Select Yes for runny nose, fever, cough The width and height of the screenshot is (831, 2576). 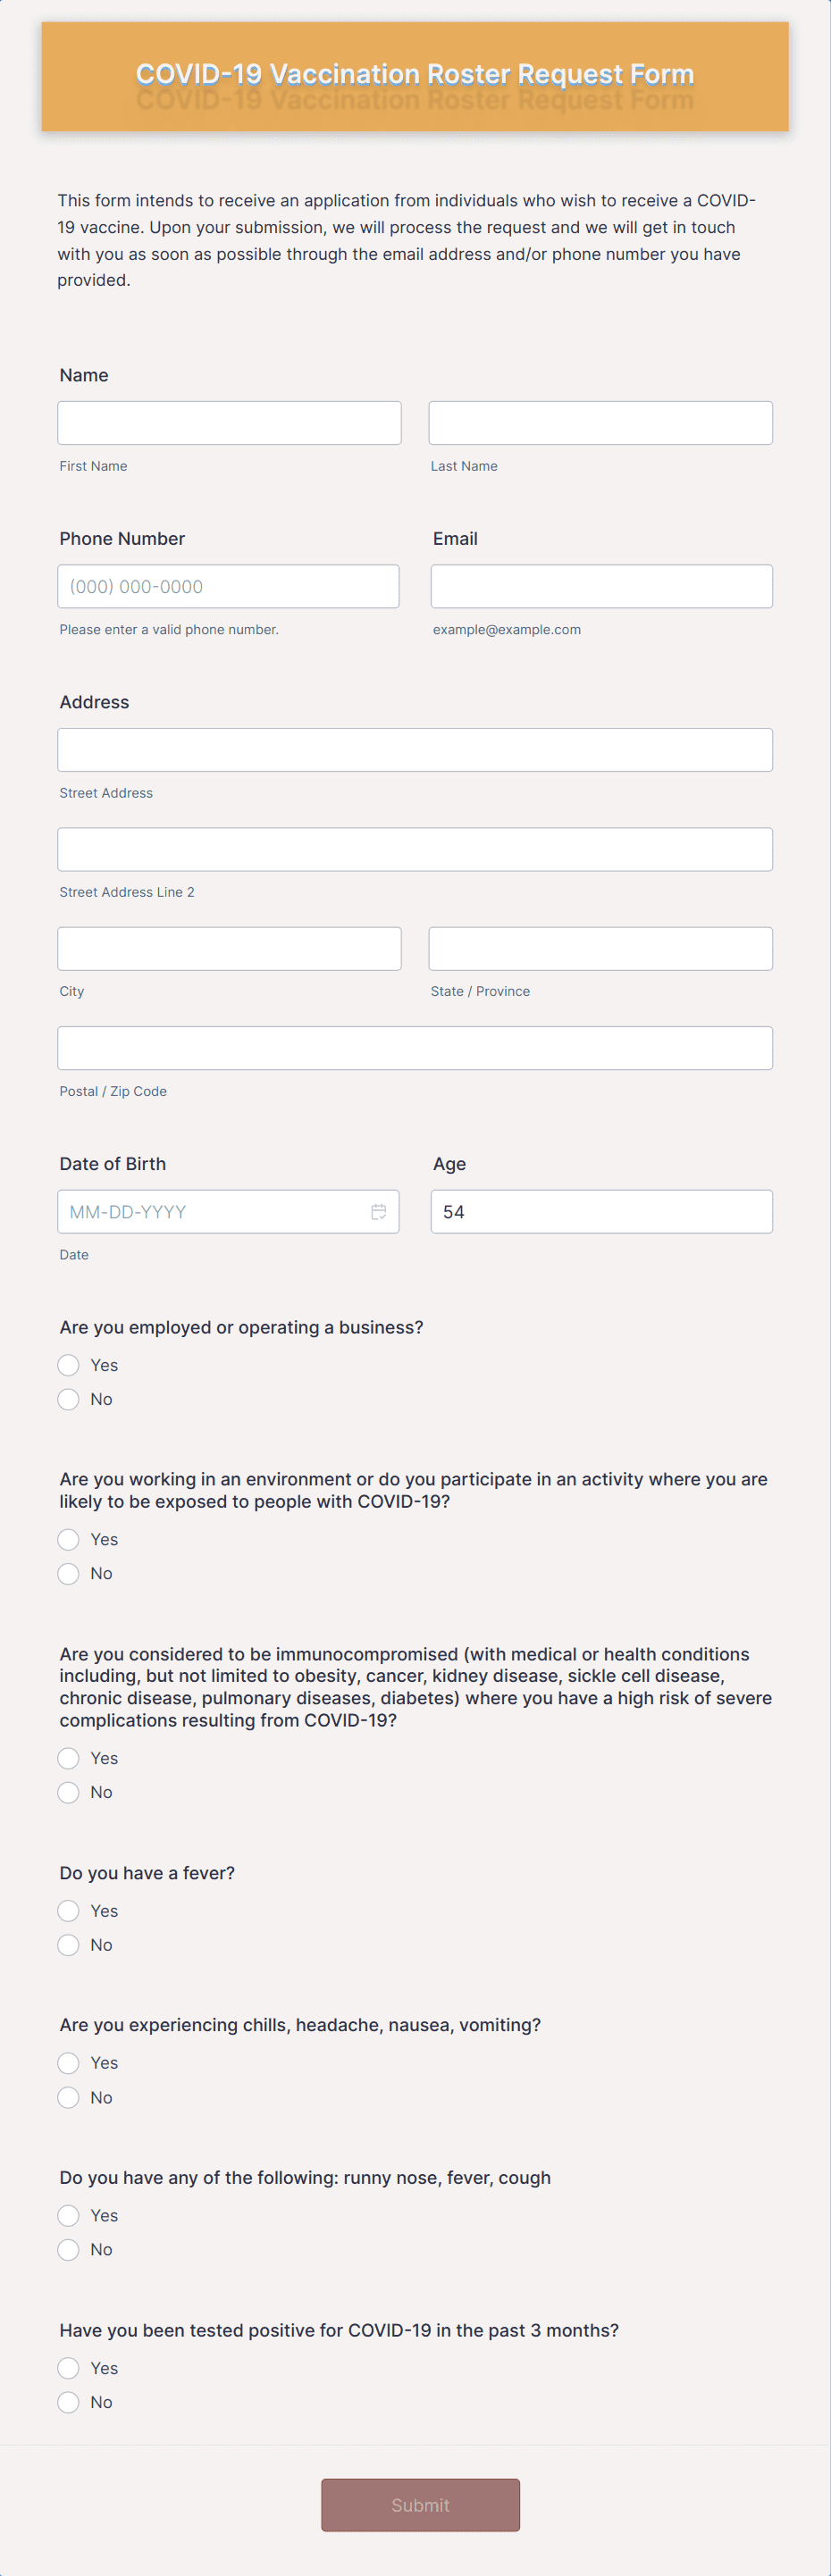68,2215
